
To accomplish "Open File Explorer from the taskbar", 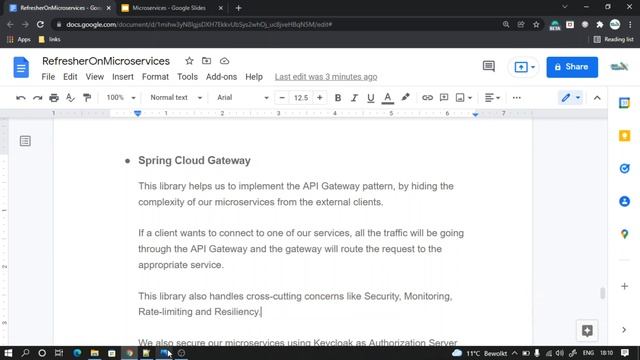I will click(95, 353).
